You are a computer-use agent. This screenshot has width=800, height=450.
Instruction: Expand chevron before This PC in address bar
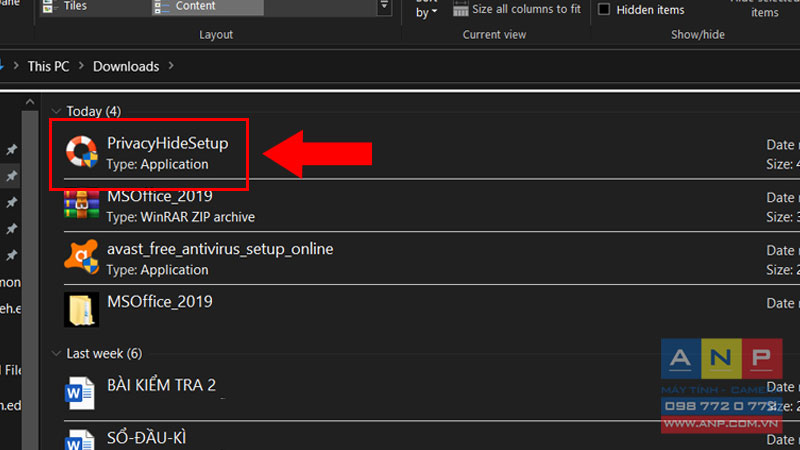(16, 66)
